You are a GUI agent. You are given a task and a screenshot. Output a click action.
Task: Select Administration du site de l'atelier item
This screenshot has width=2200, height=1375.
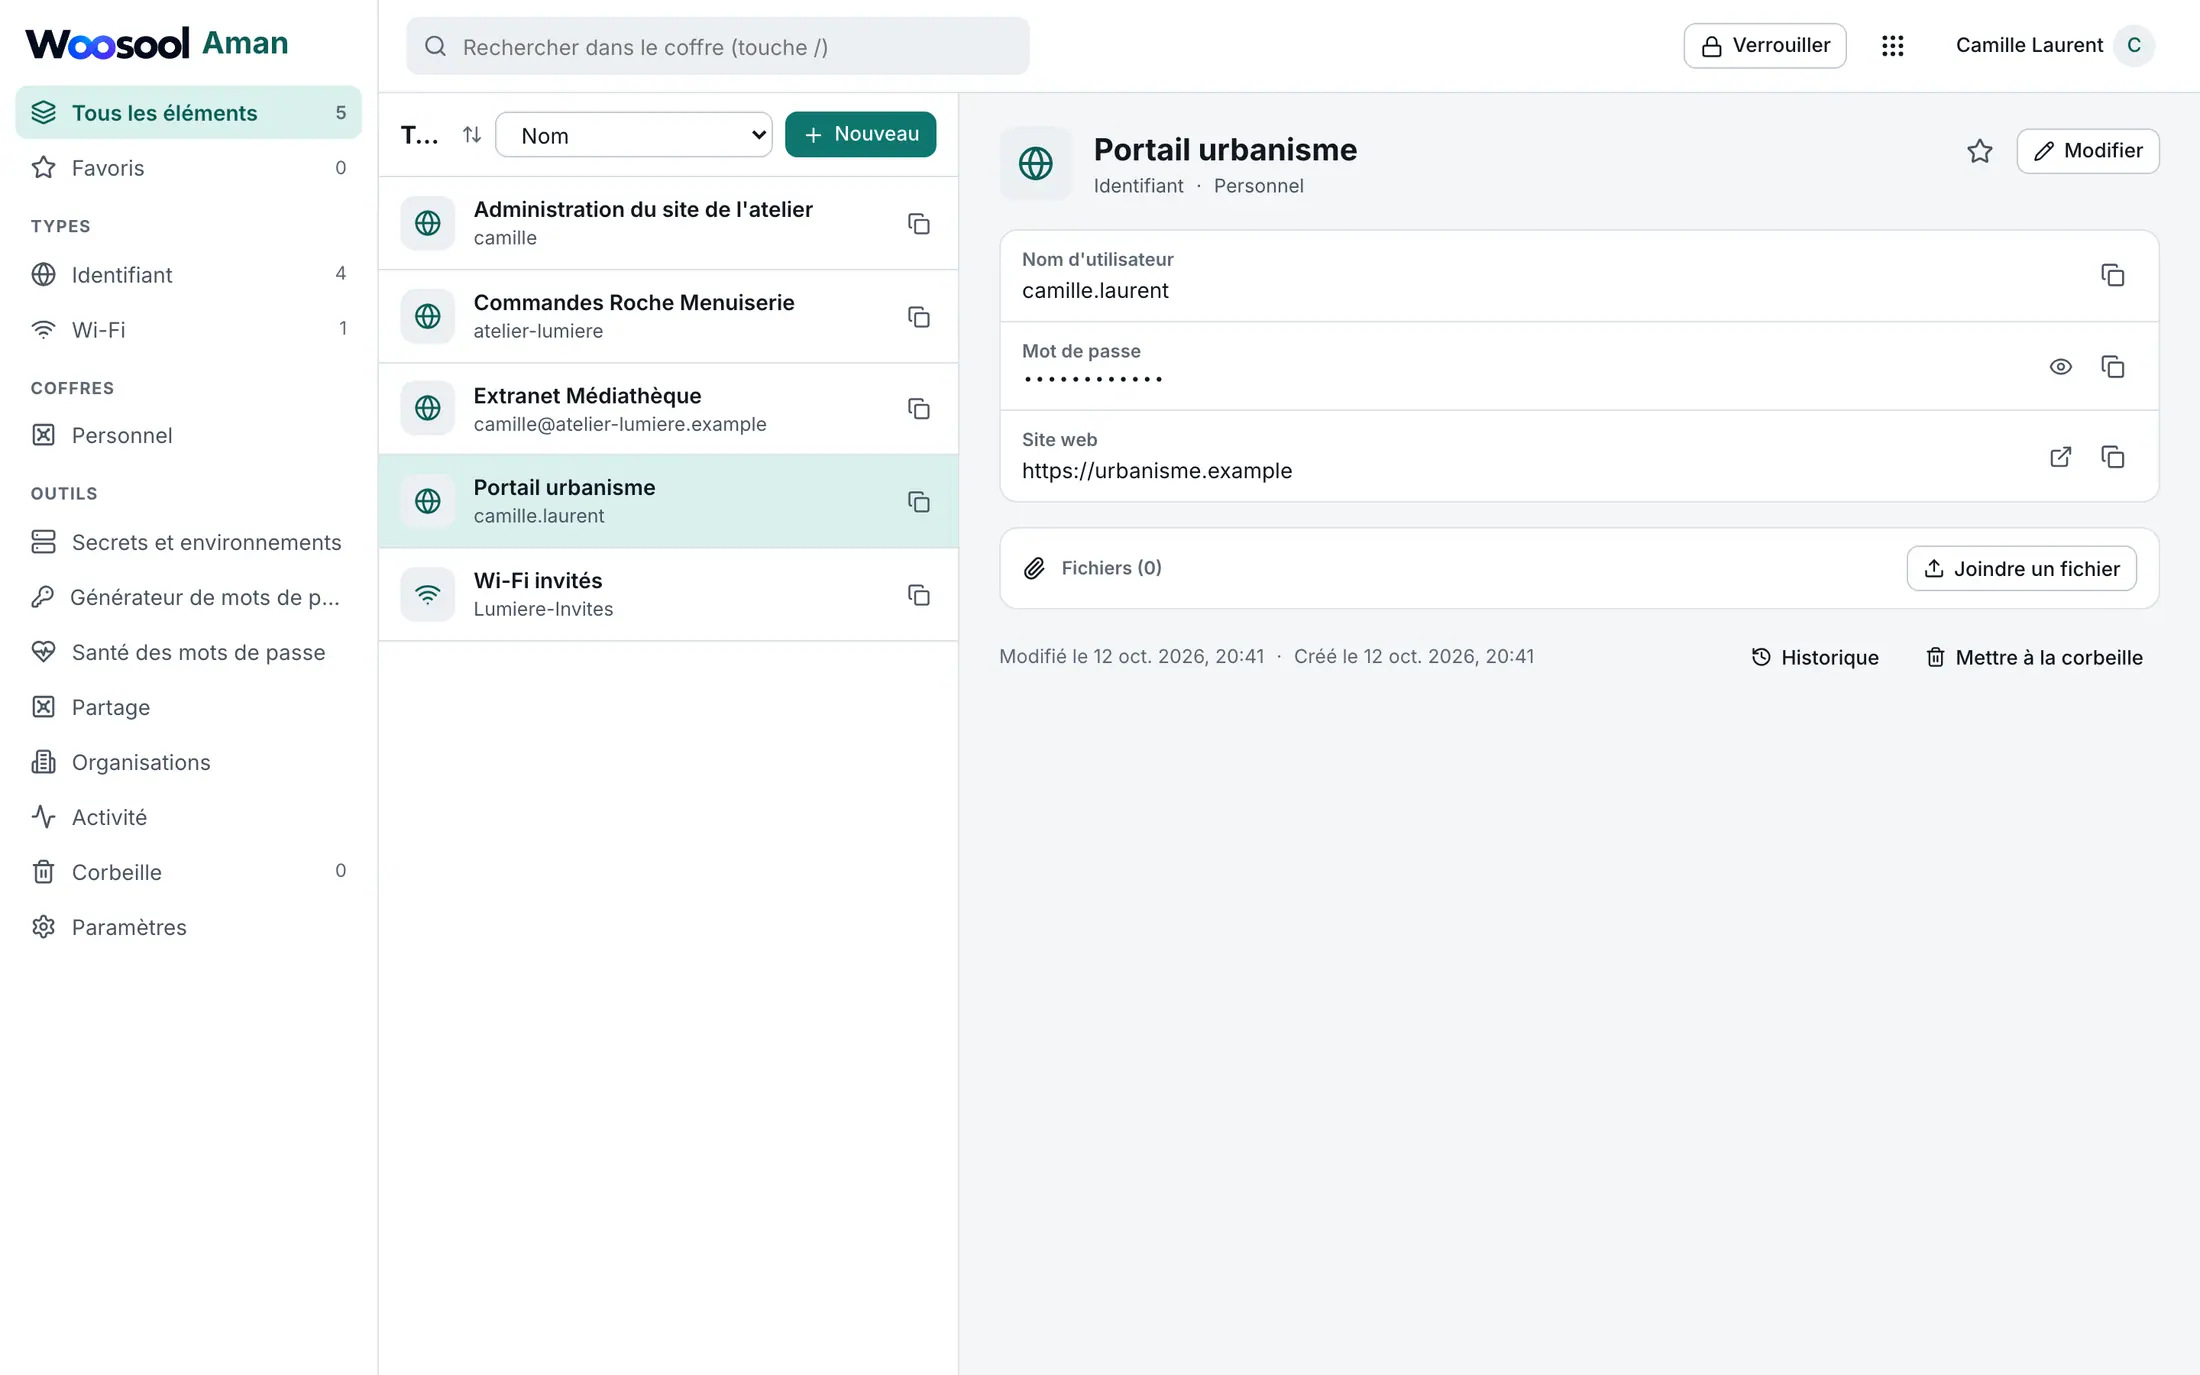(x=668, y=223)
